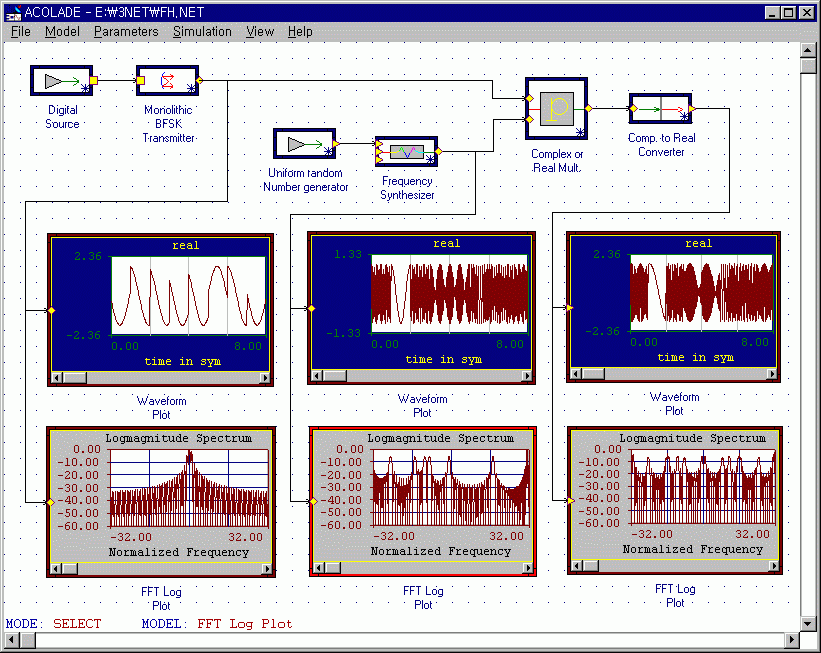Click the 'MODEL: FFT Log Plot' status text
The height and width of the screenshot is (653, 821).
coord(217,624)
